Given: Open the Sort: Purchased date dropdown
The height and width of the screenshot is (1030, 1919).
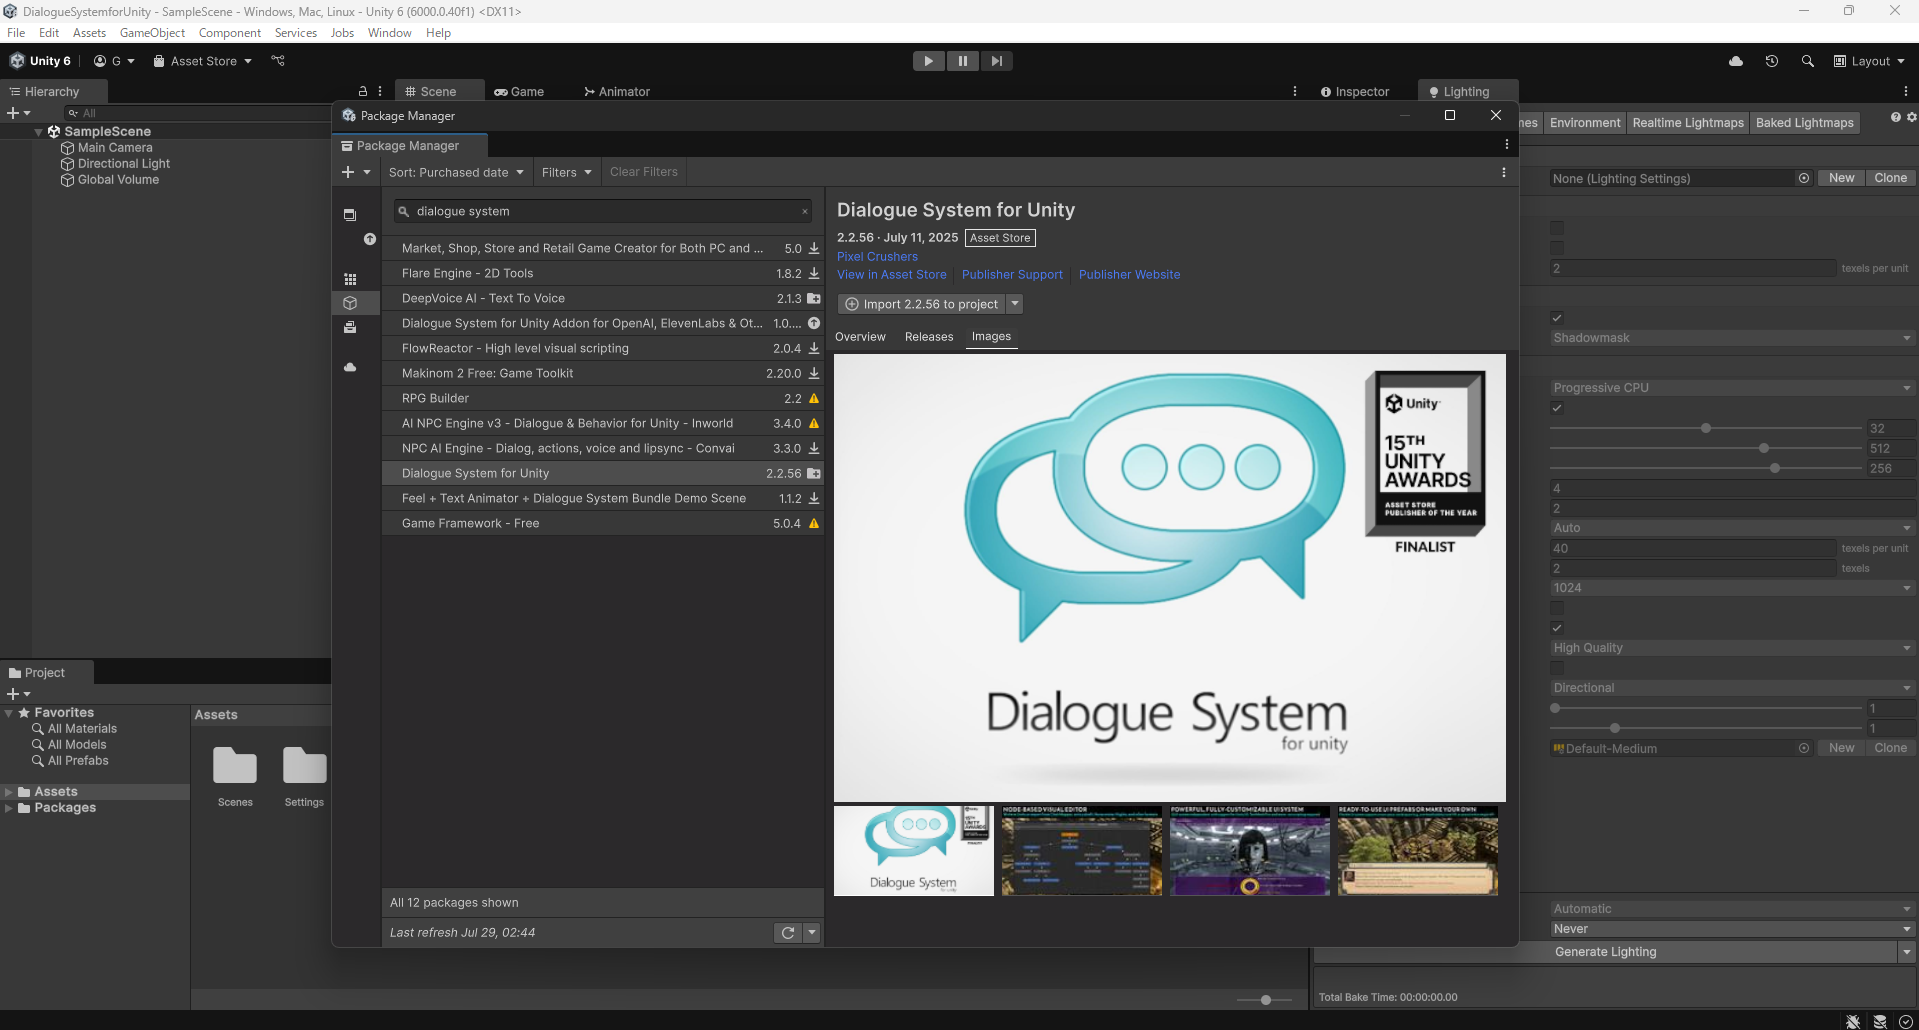Looking at the screenshot, I should coord(456,172).
